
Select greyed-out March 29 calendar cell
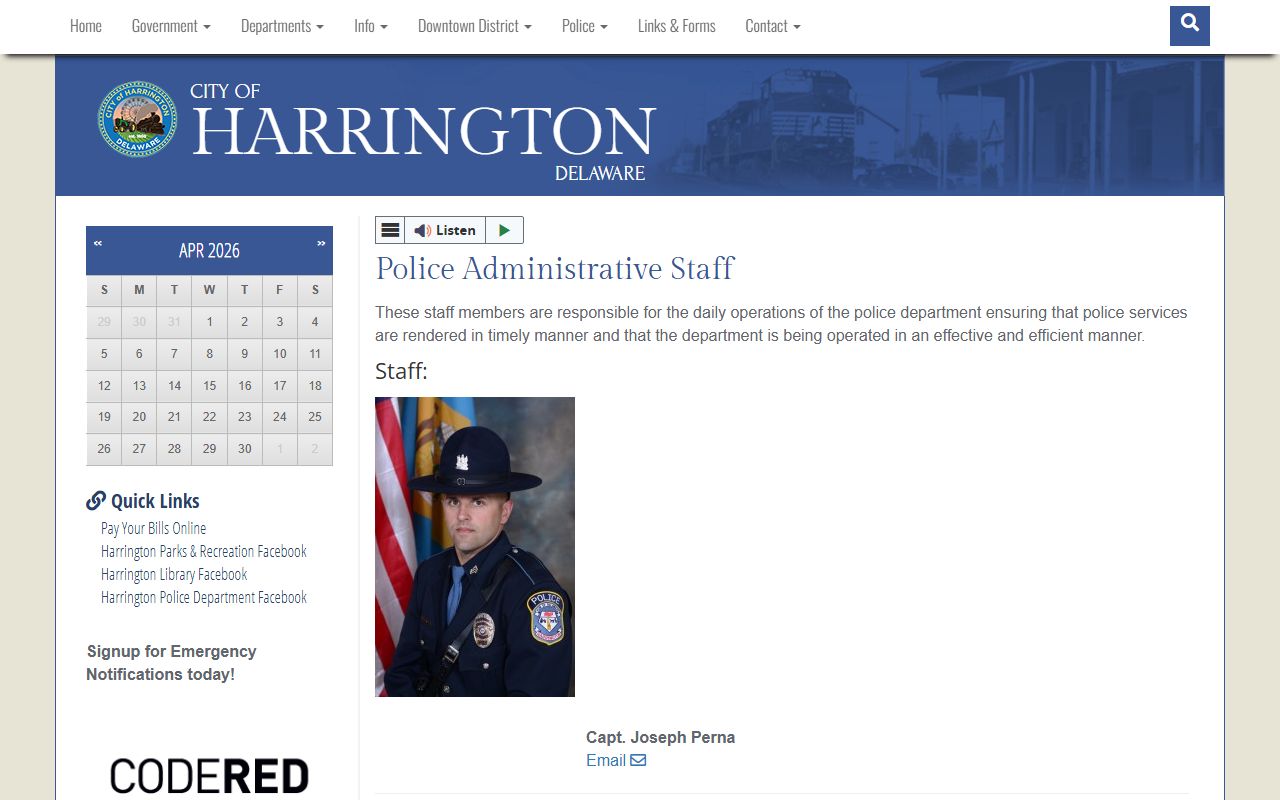click(104, 322)
